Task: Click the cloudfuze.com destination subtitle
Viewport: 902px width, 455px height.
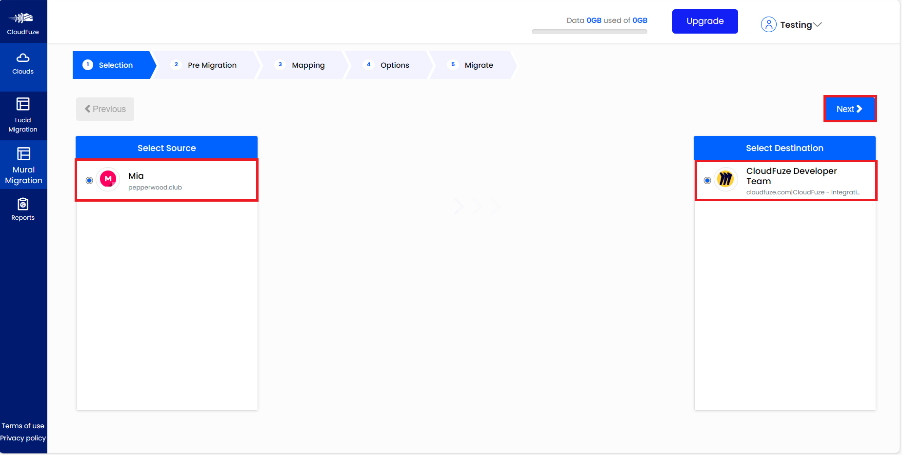Action: tap(803, 192)
